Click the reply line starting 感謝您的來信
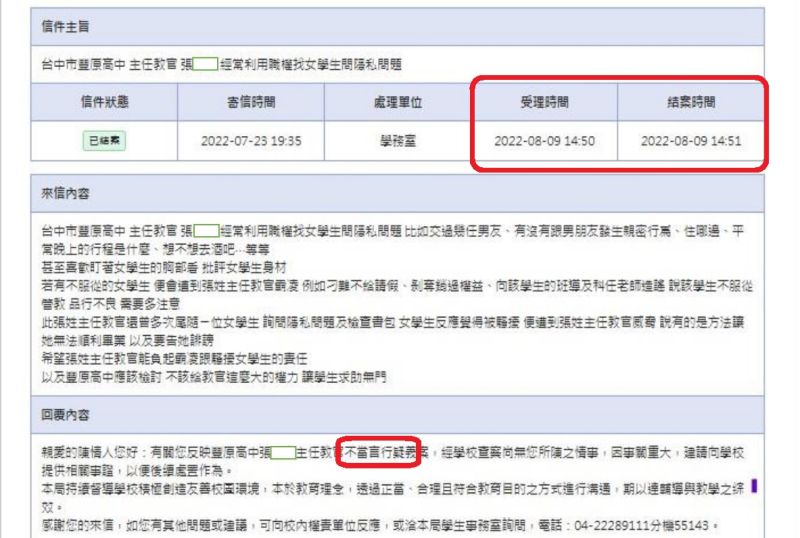800x538 pixels. pos(380,525)
